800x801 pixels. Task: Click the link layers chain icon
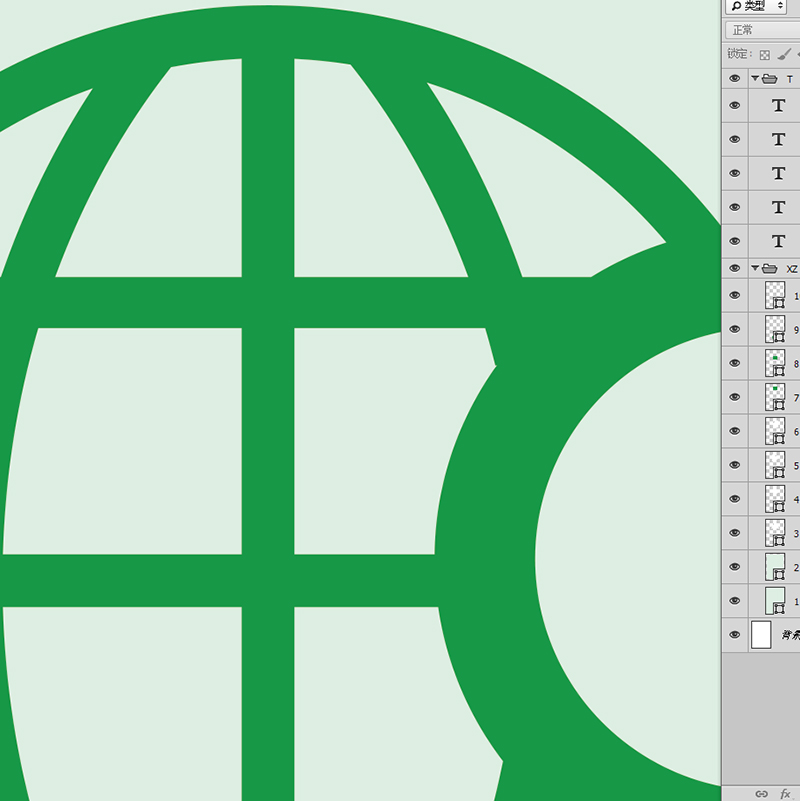coord(761,793)
